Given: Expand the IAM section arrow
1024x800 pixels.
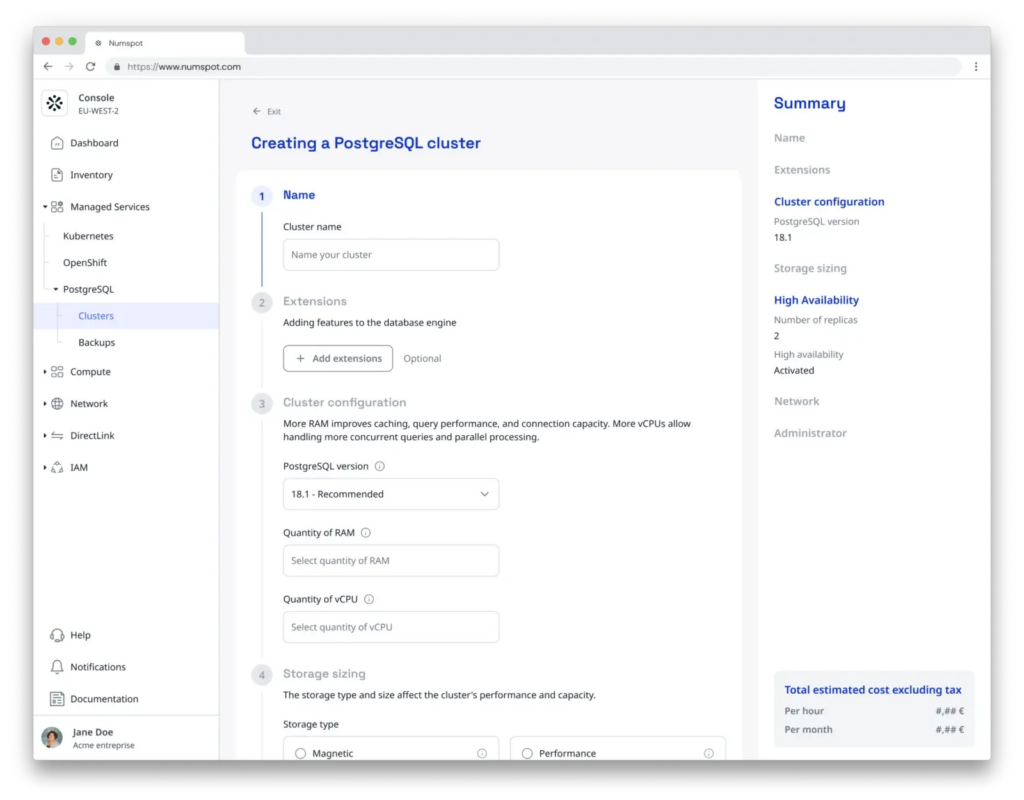Looking at the screenshot, I should pyautogui.click(x=44, y=468).
